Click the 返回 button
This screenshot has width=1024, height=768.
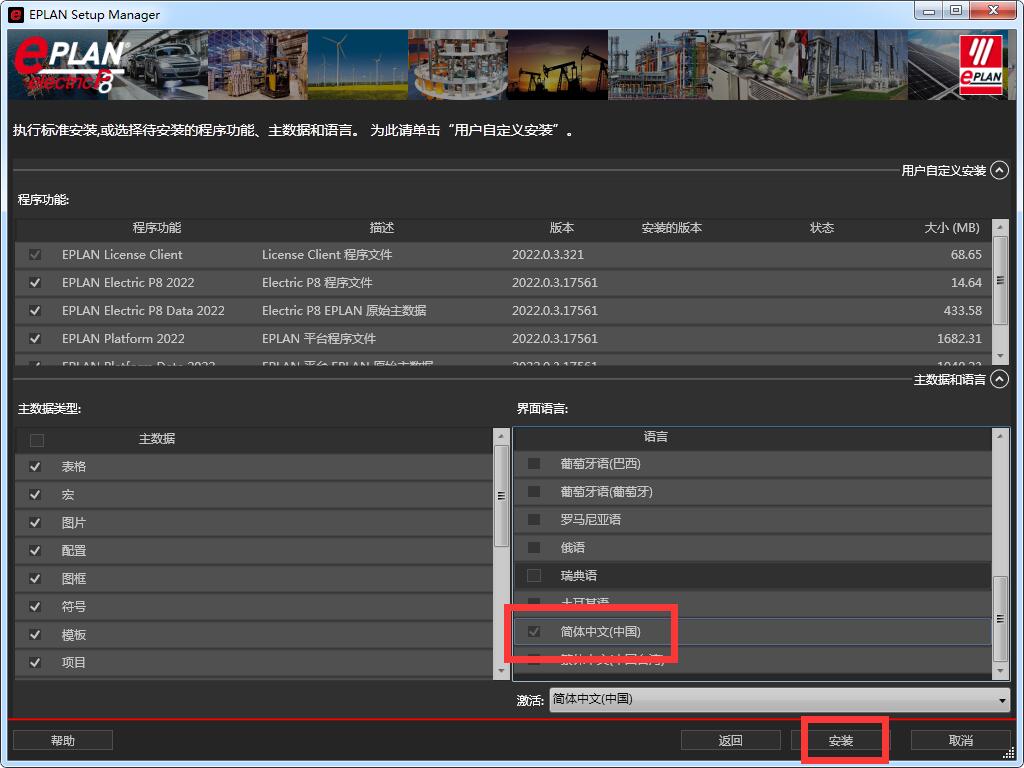pyautogui.click(x=730, y=741)
